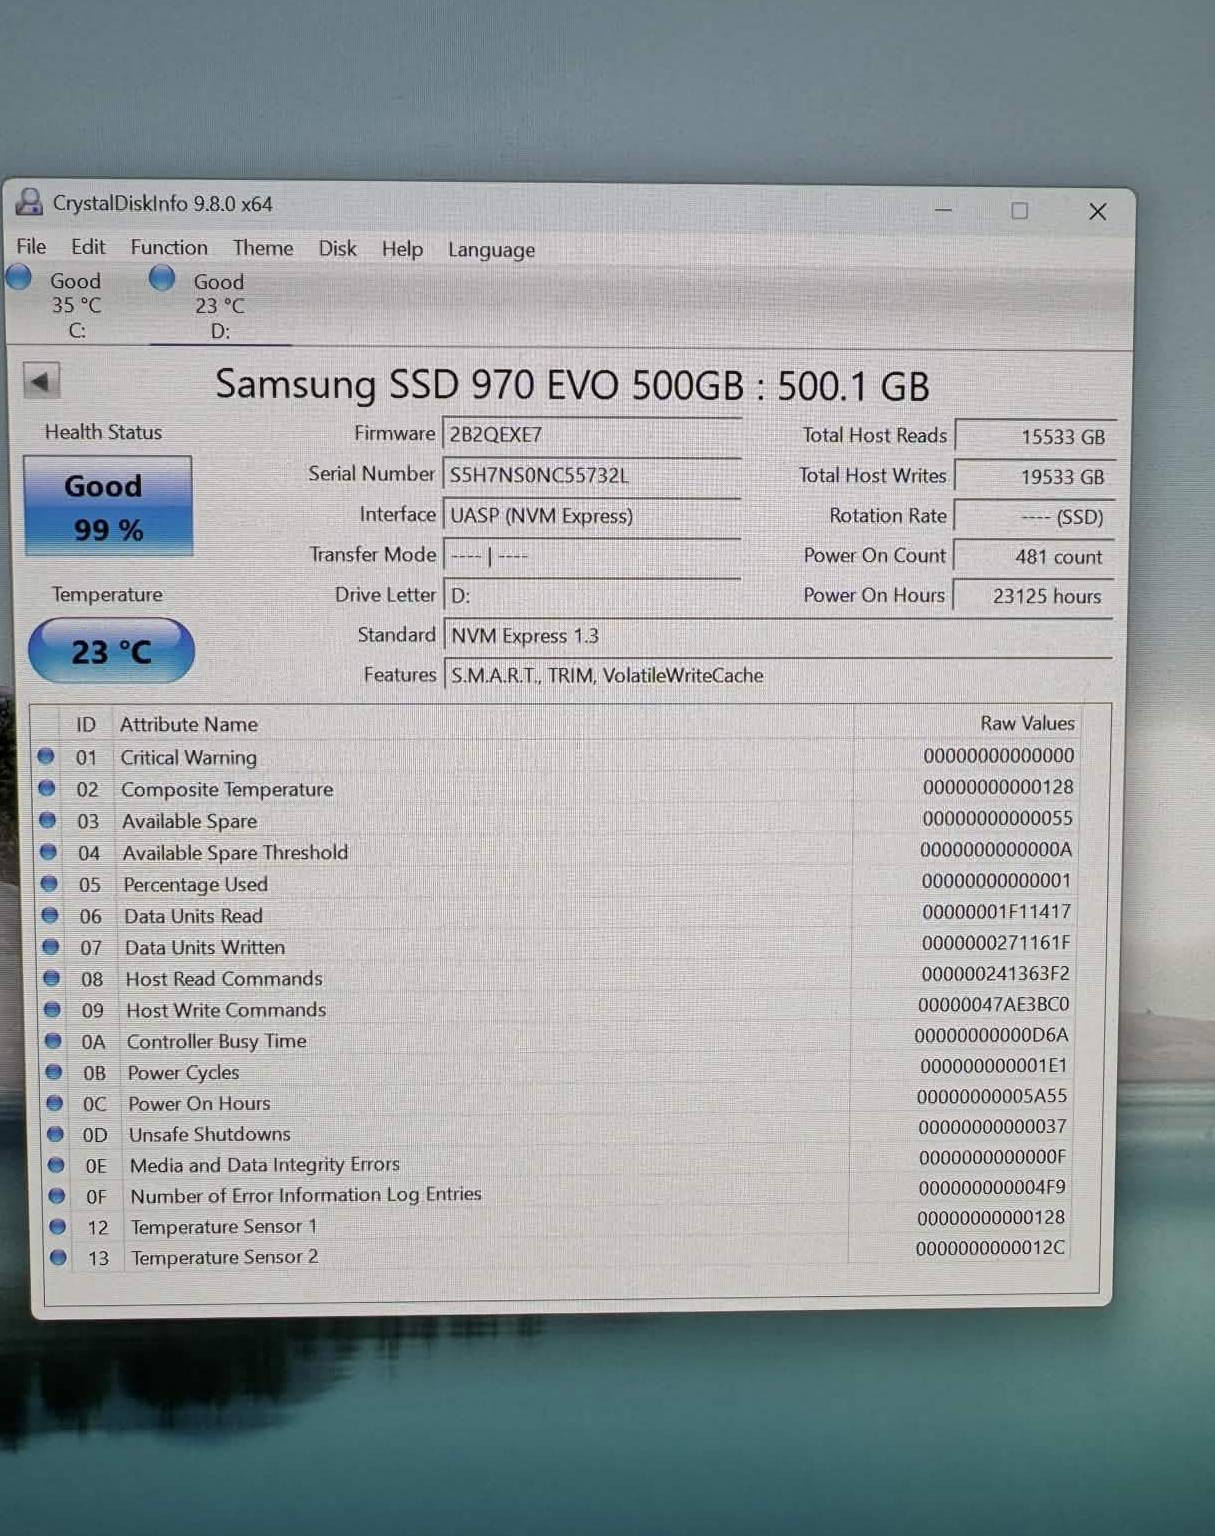The width and height of the screenshot is (1215, 1536).
Task: Click raw value 000000000004F9
Action: (x=992, y=1187)
